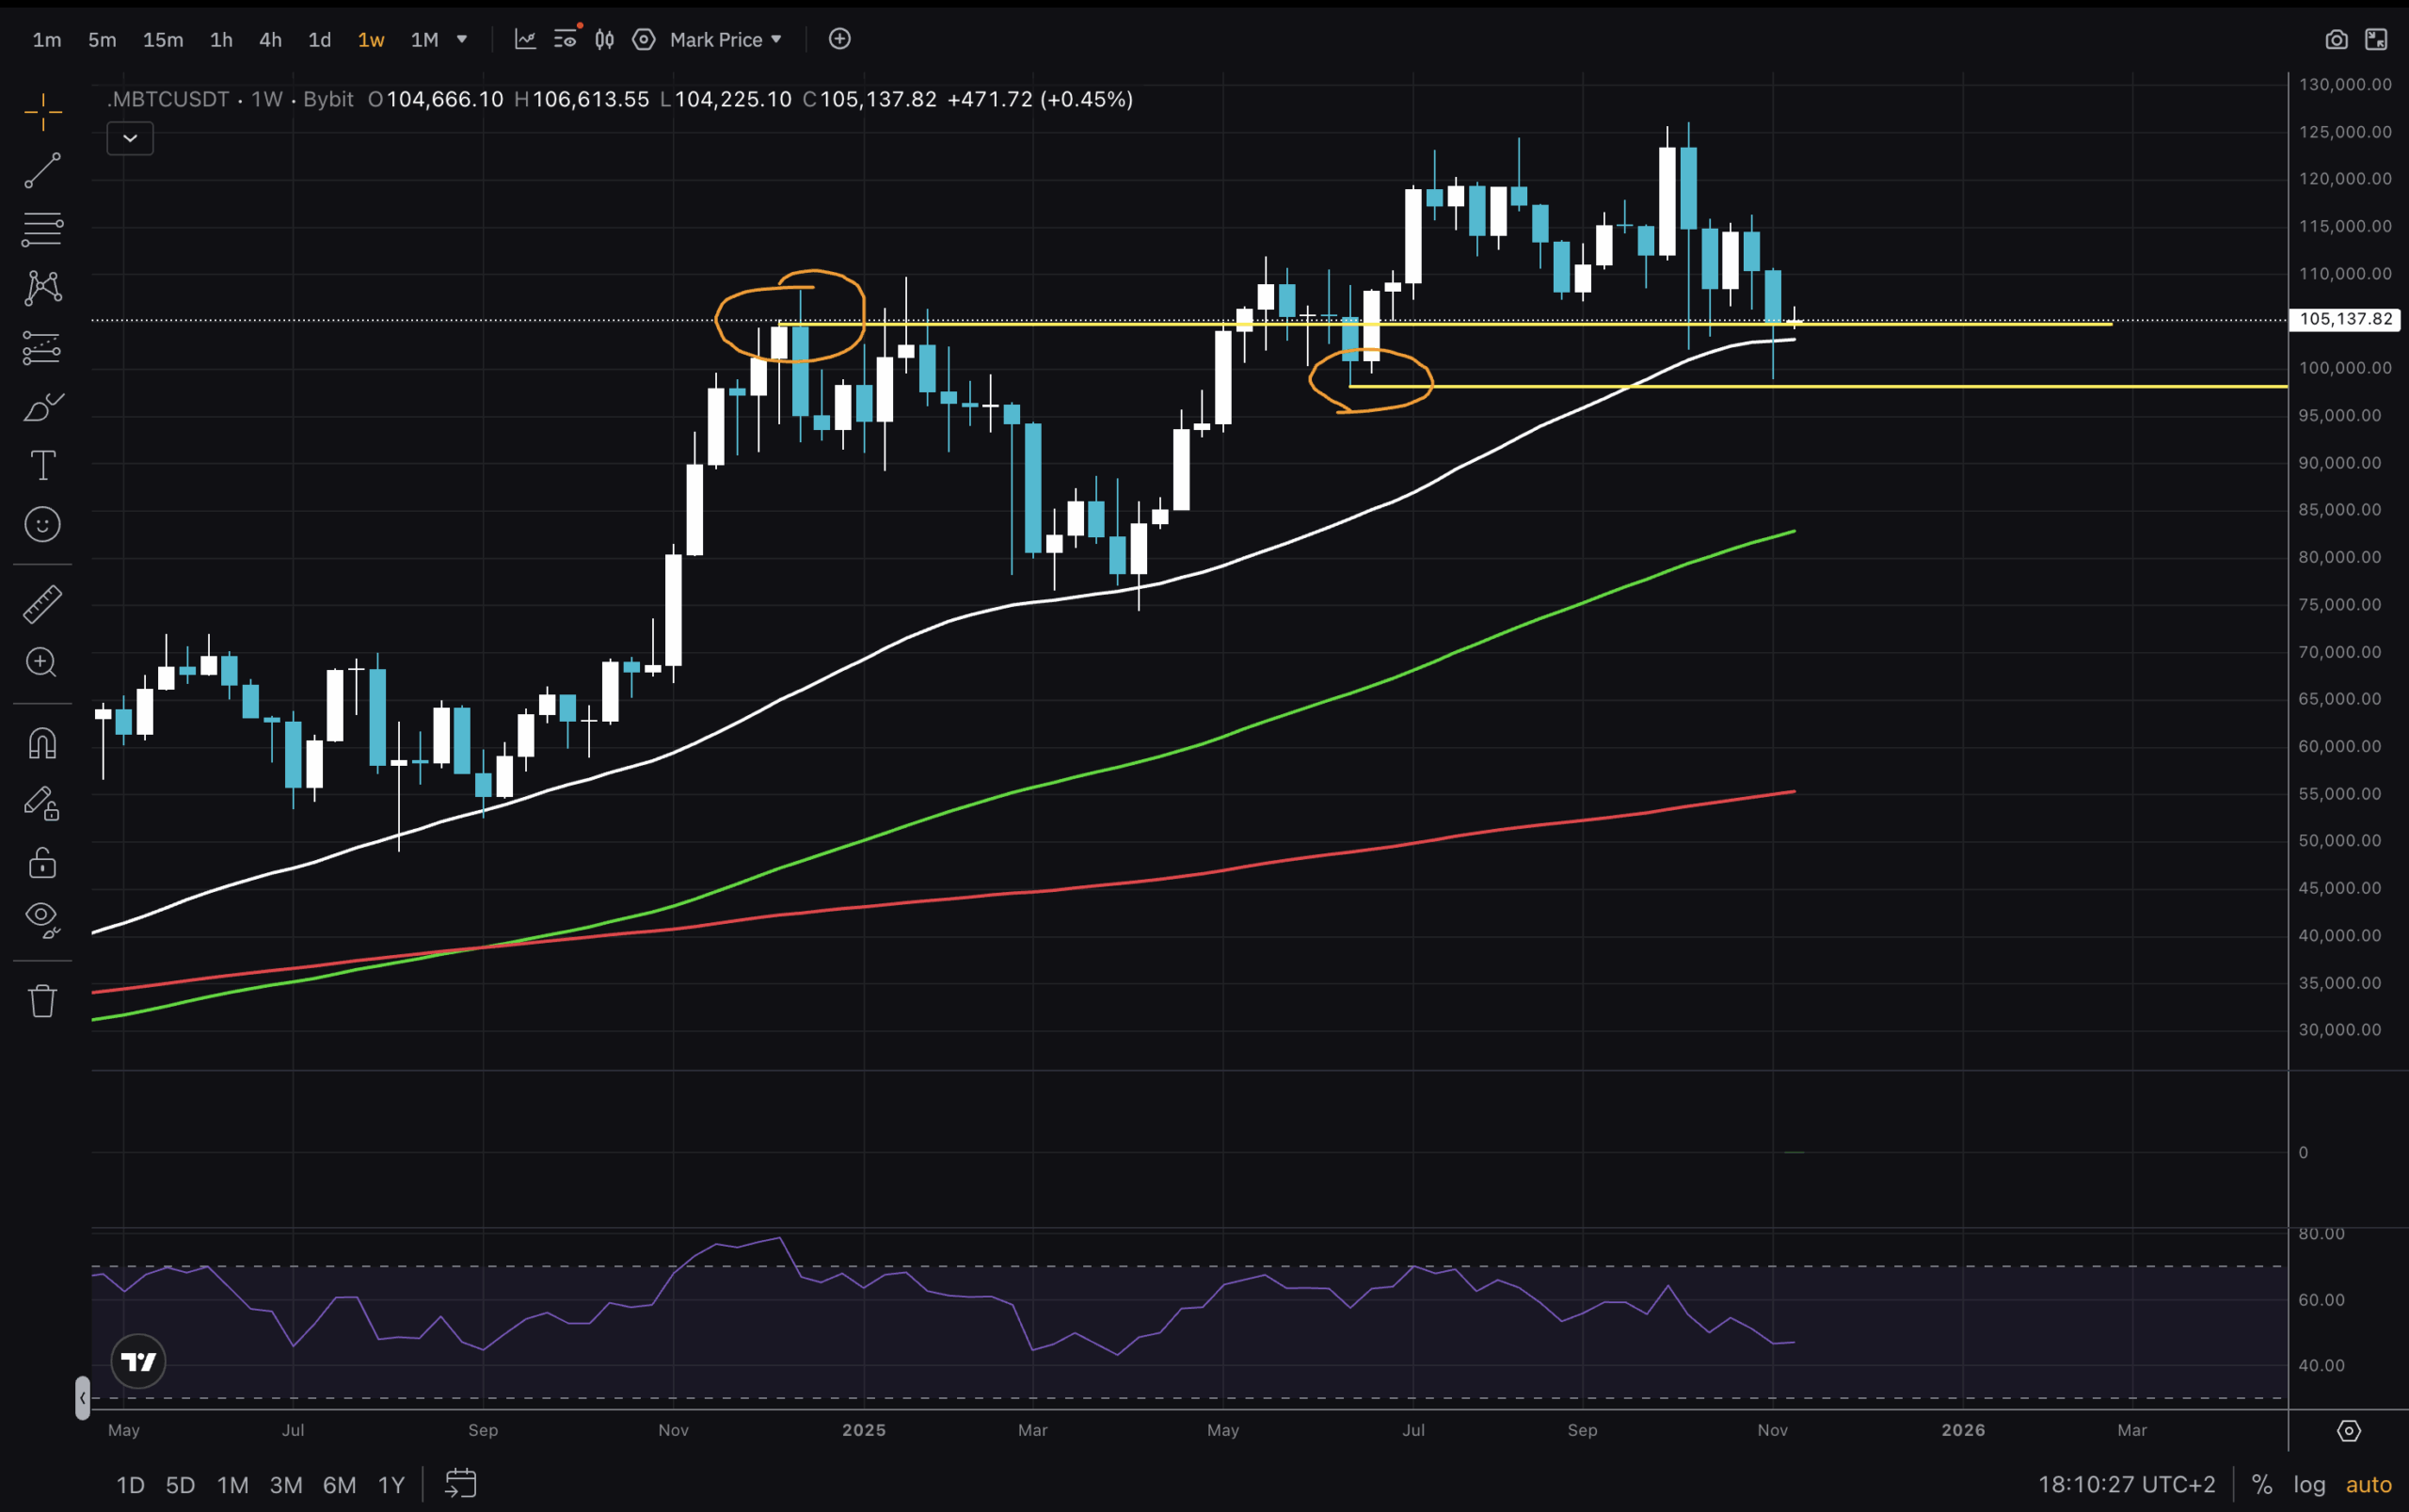2409x1512 pixels.
Task: Expand the collapsed indicator legend chevron
Action: point(130,138)
